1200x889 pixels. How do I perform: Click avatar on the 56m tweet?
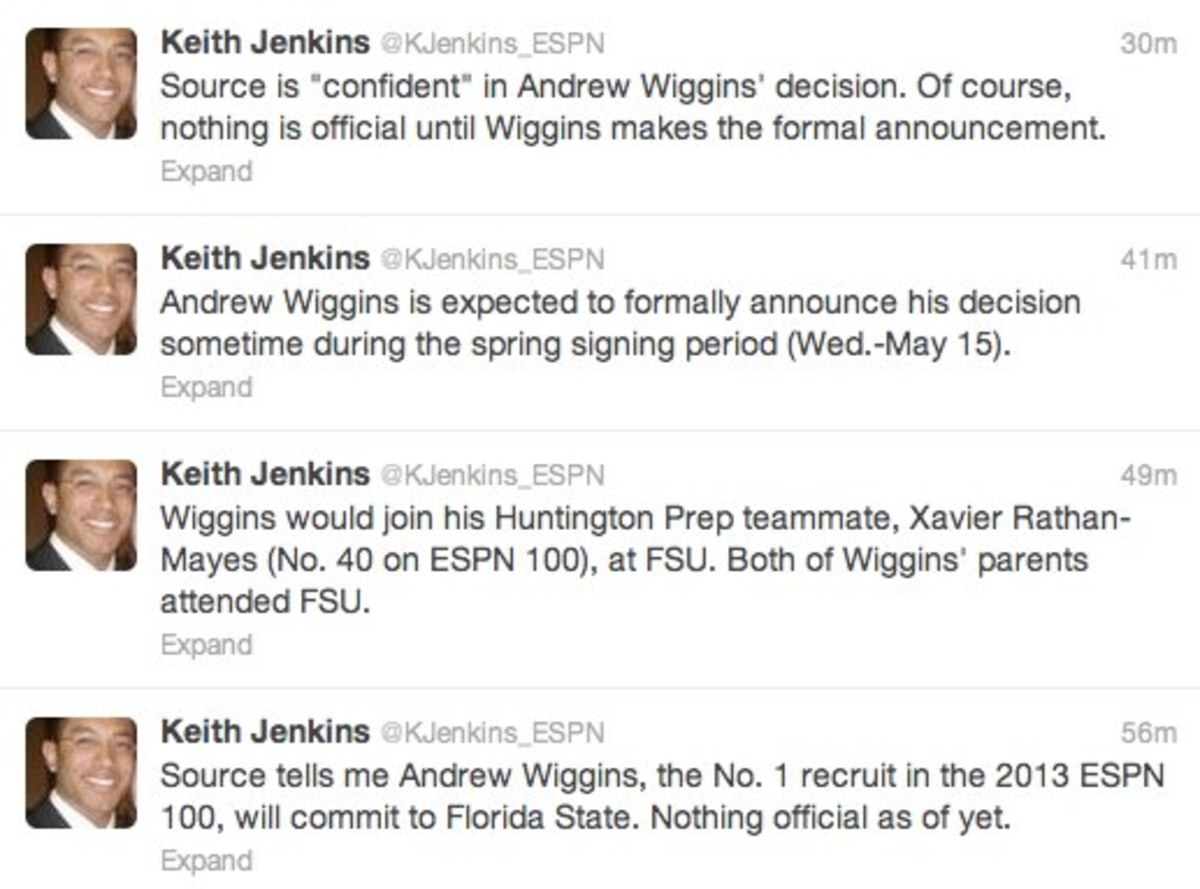pyautogui.click(x=81, y=773)
